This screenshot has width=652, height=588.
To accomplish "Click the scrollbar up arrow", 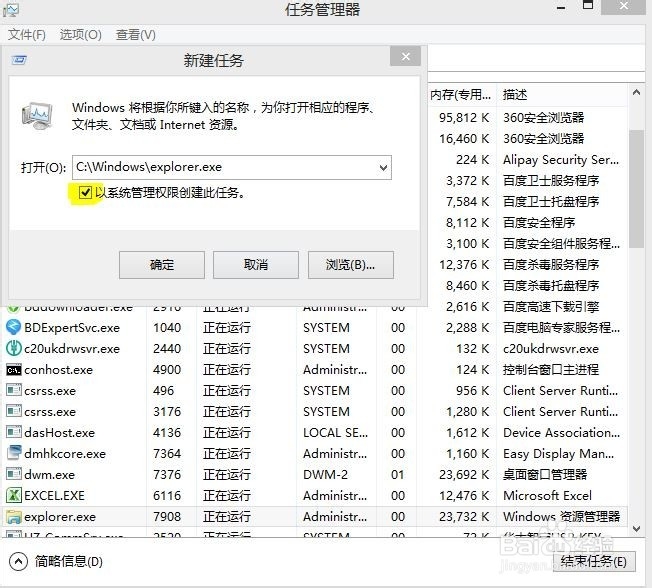I will 636,93.
